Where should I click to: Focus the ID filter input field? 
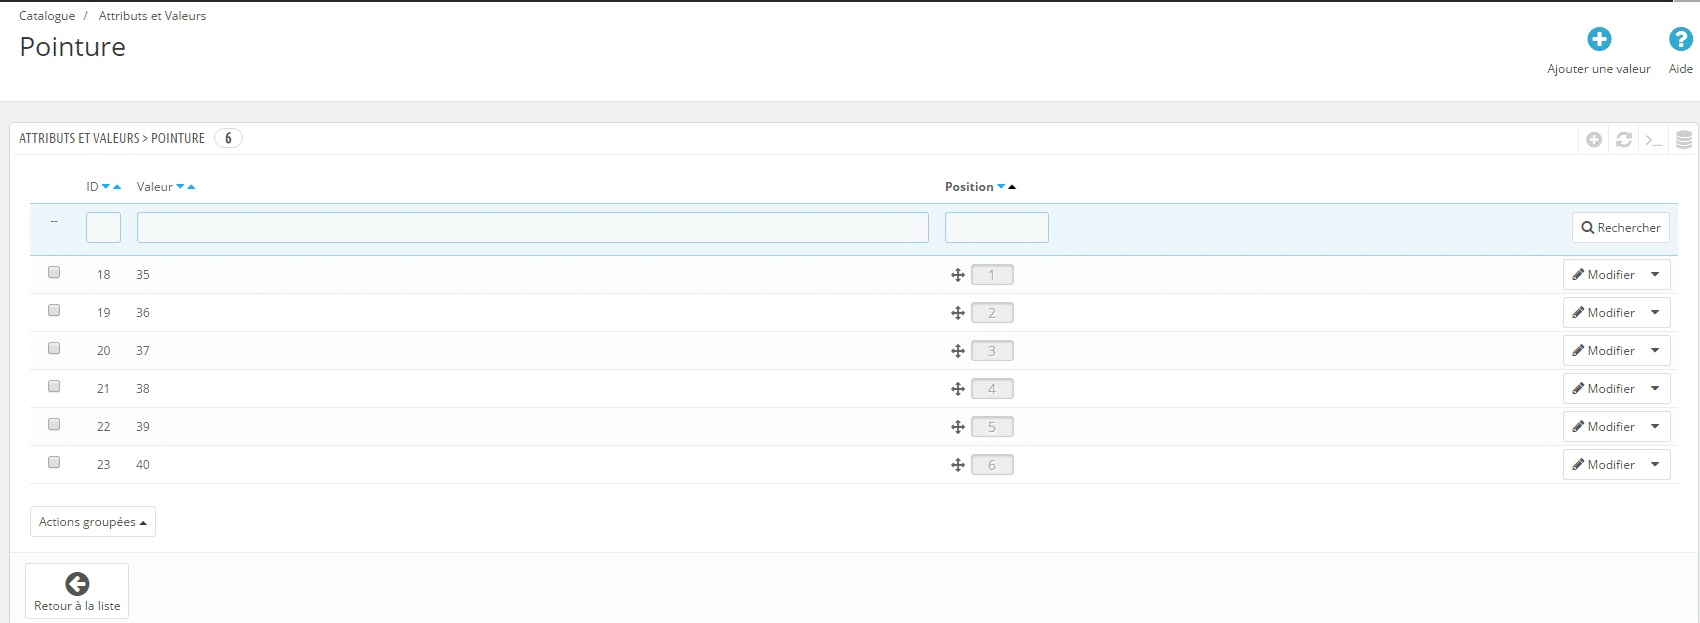[x=103, y=227]
